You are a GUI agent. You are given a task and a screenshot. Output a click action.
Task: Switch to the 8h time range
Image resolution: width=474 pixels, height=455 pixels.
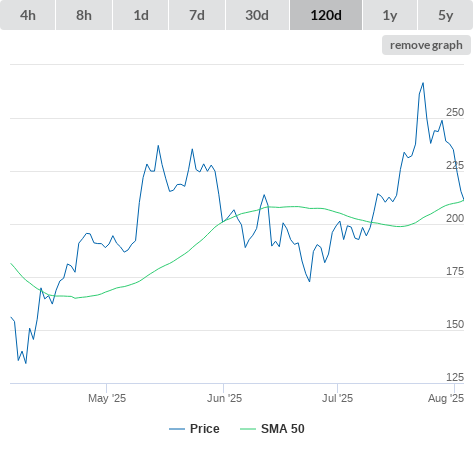pos(84,15)
